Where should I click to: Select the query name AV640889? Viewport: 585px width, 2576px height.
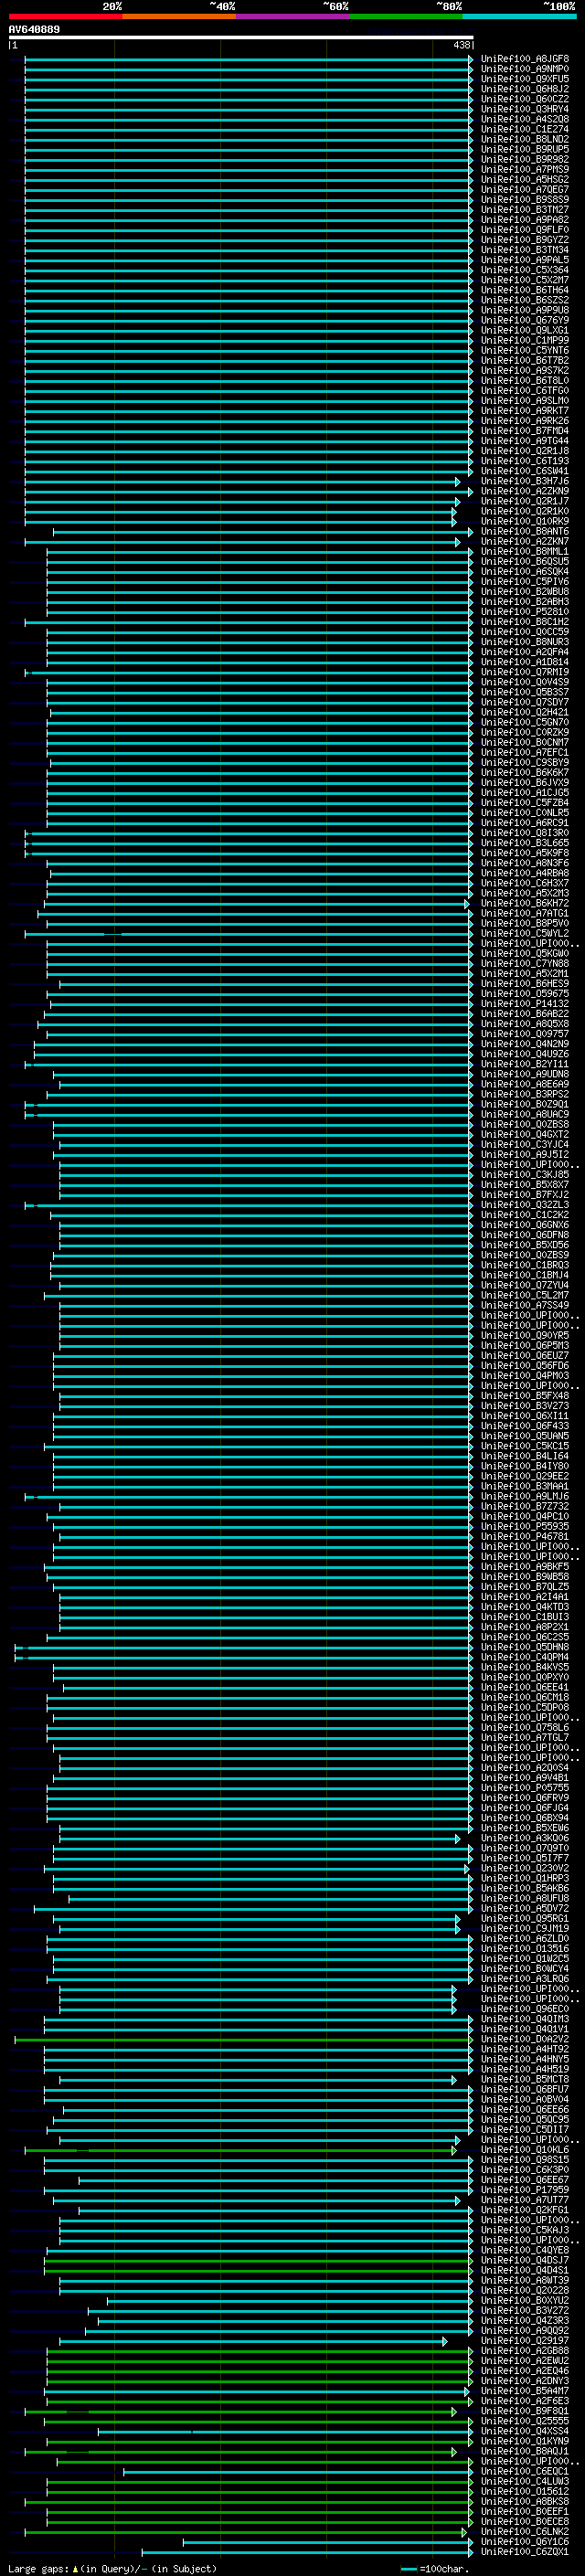[x=34, y=29]
